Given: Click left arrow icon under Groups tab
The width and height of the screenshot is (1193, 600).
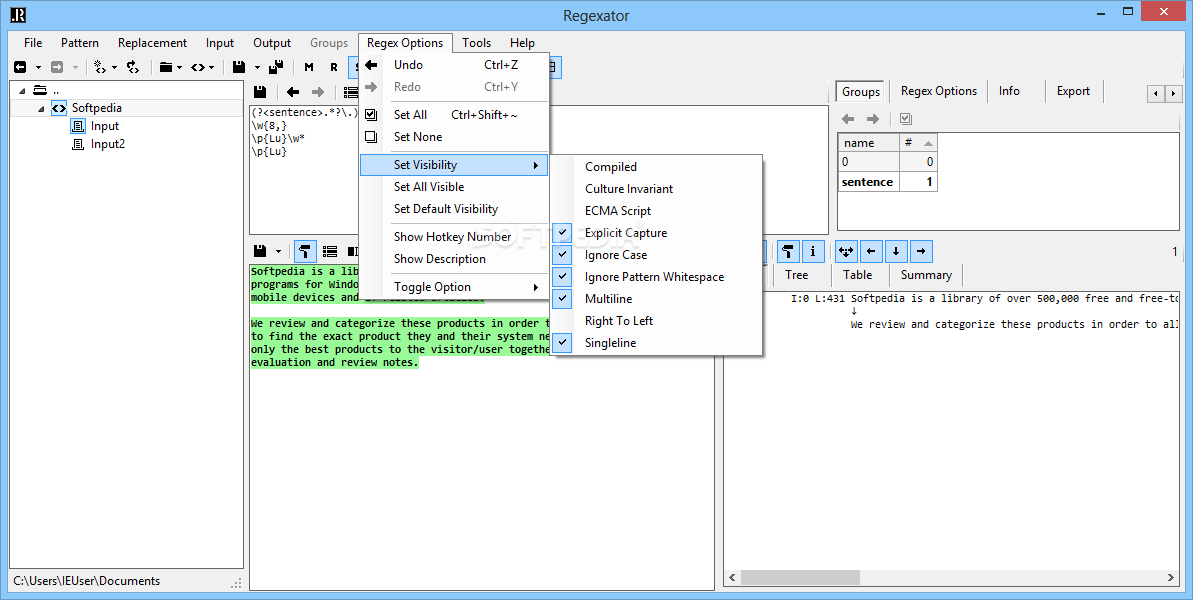Looking at the screenshot, I should (848, 119).
